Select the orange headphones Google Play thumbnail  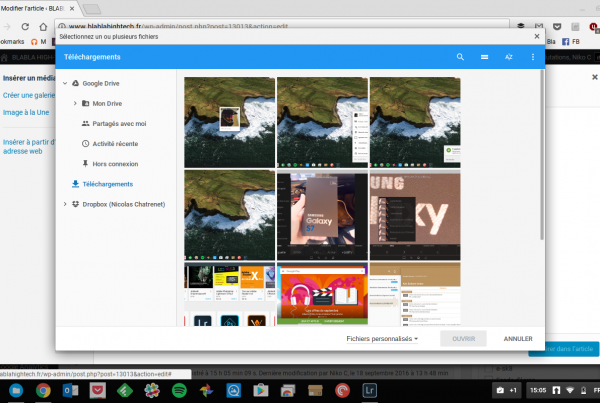click(322, 294)
